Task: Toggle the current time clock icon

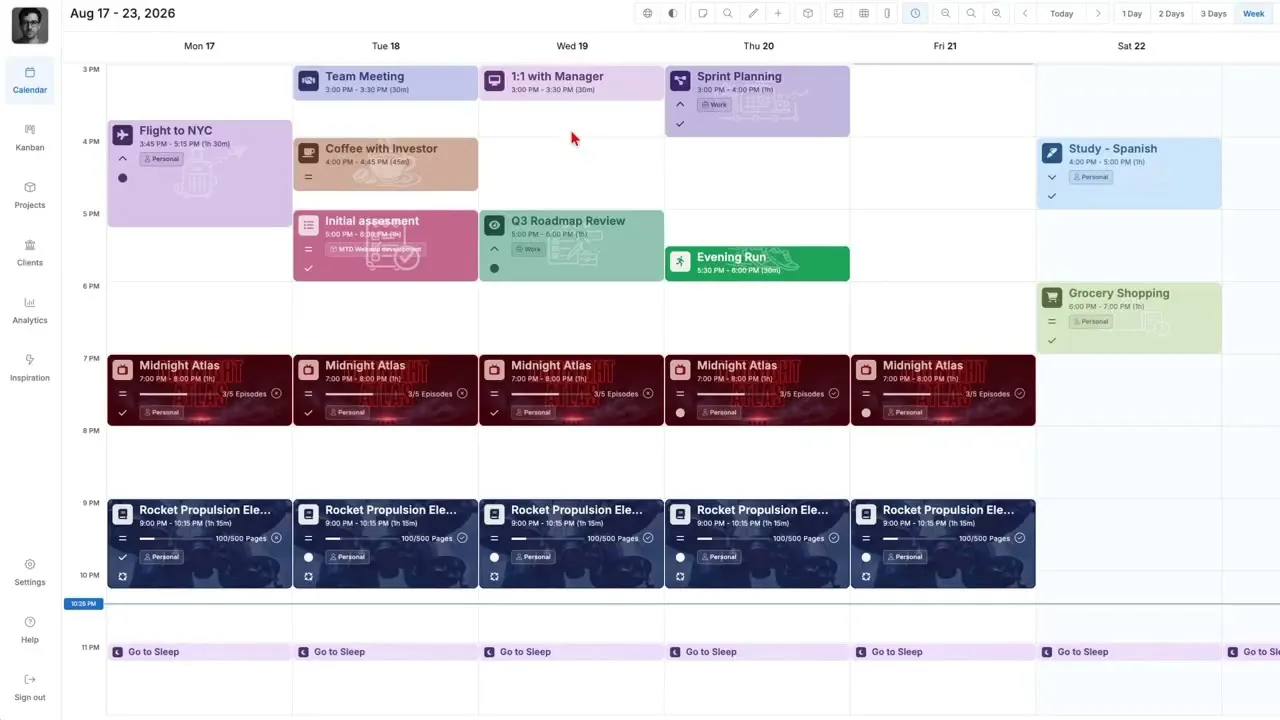Action: pos(915,14)
